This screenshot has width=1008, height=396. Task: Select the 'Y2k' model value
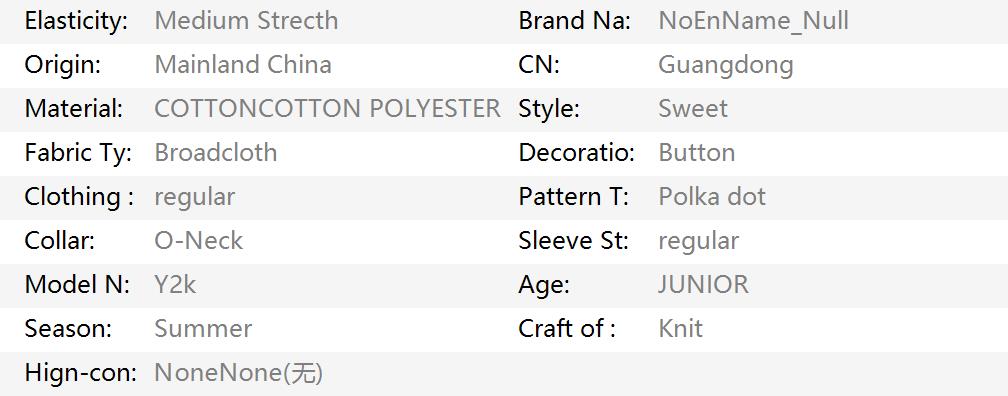(x=176, y=285)
